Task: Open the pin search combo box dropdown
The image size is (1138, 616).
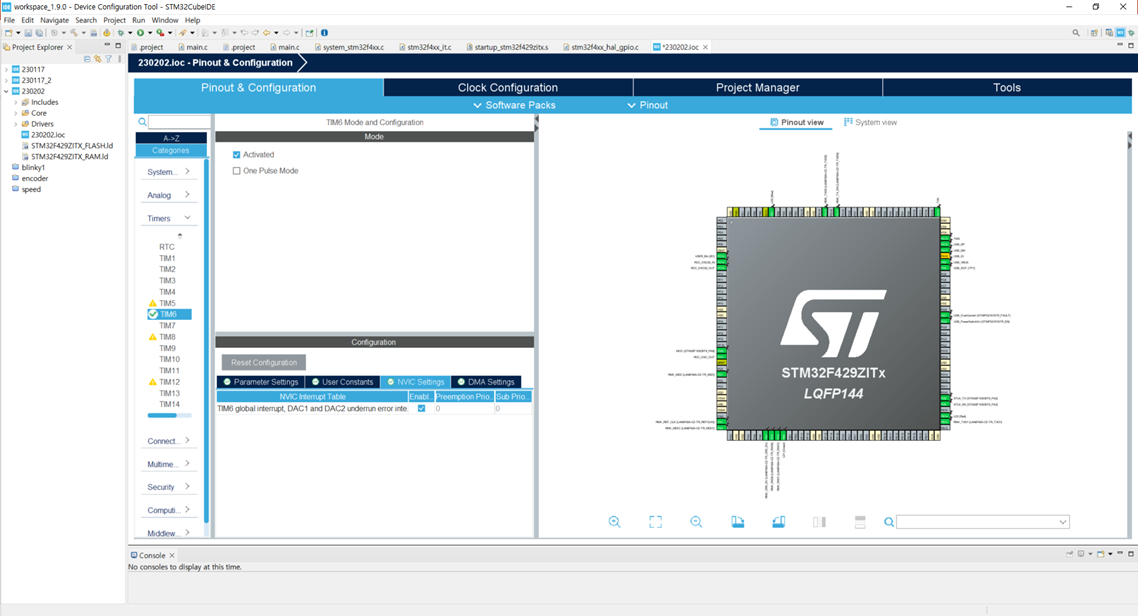Action: click(1063, 522)
